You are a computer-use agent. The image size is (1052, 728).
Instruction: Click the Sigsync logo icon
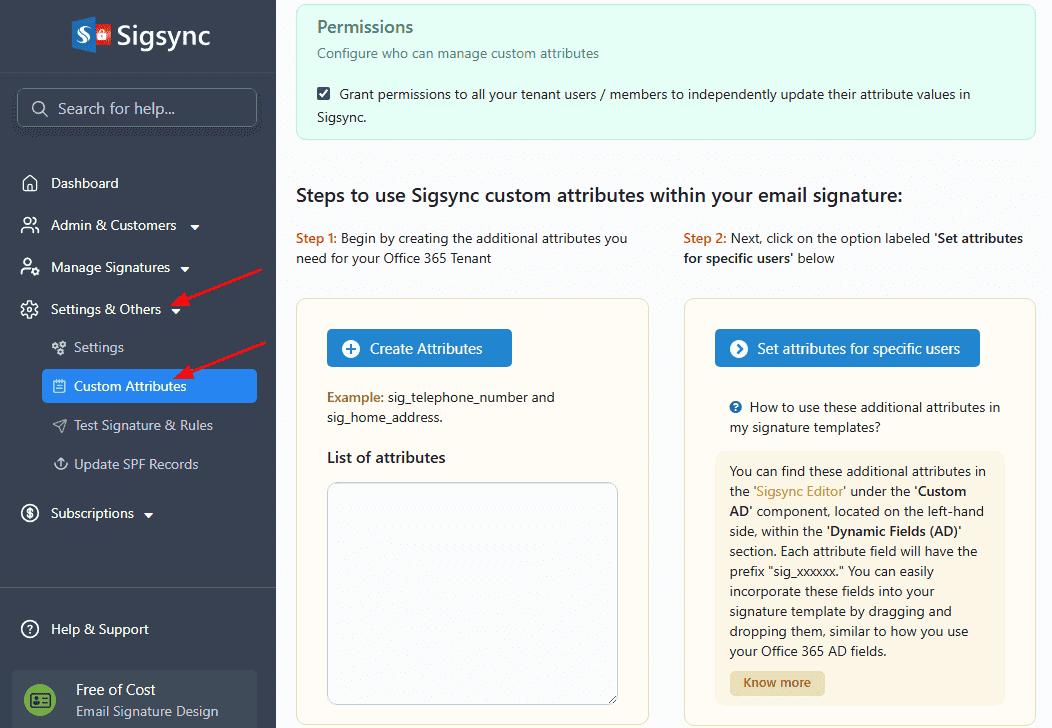pos(90,36)
